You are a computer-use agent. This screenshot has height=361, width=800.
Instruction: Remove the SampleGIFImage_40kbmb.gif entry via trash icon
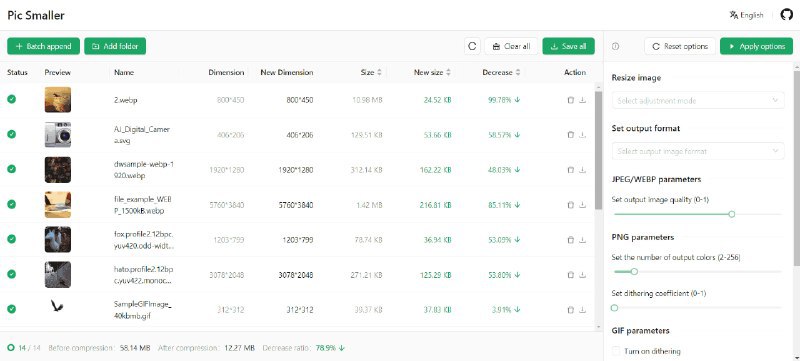[x=570, y=309]
